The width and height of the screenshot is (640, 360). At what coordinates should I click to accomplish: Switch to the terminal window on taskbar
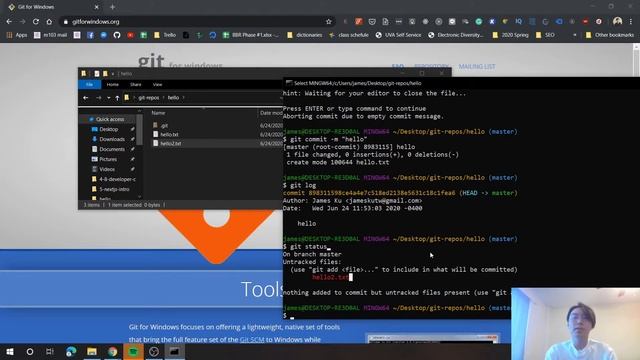pyautogui.click(x=174, y=351)
